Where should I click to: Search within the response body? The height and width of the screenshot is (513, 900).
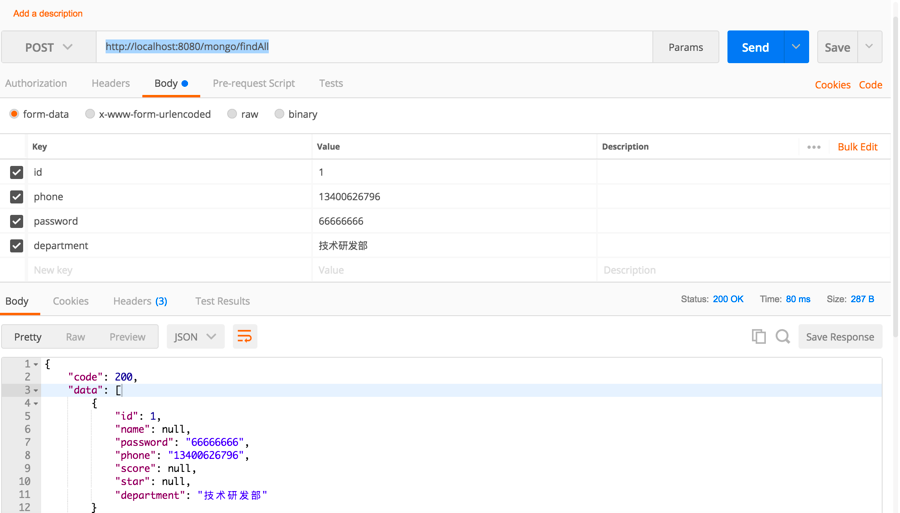pos(783,337)
